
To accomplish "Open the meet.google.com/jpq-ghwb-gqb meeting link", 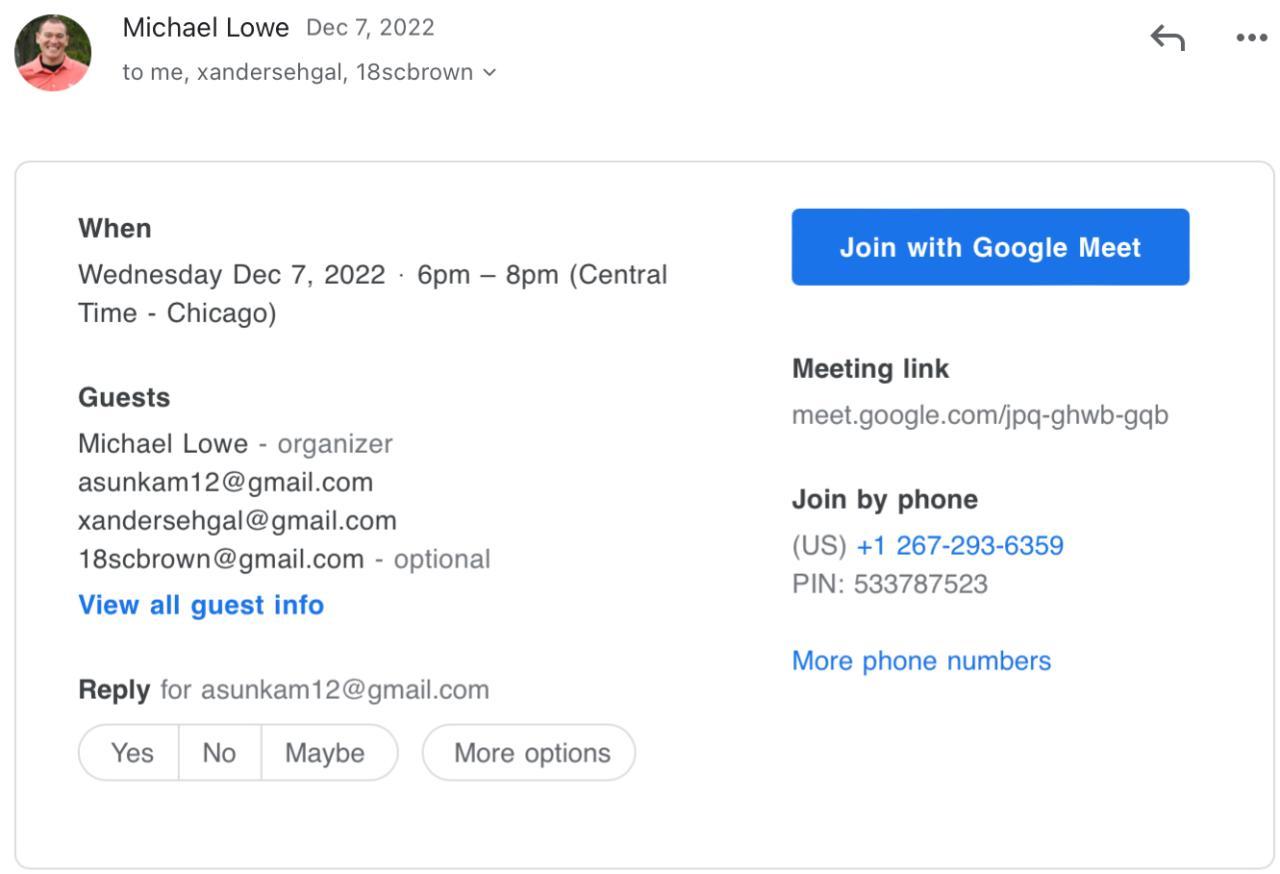I will click(x=980, y=415).
